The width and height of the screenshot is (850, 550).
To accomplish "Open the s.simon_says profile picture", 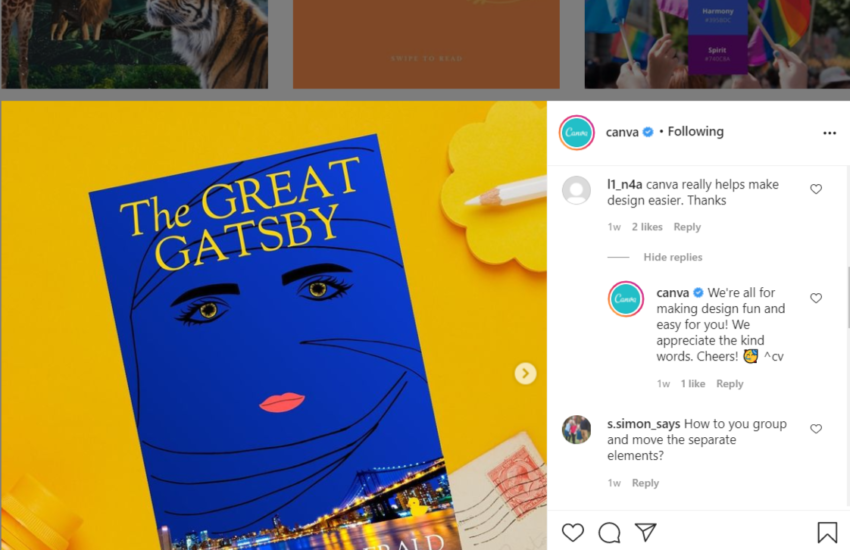I will [x=576, y=430].
